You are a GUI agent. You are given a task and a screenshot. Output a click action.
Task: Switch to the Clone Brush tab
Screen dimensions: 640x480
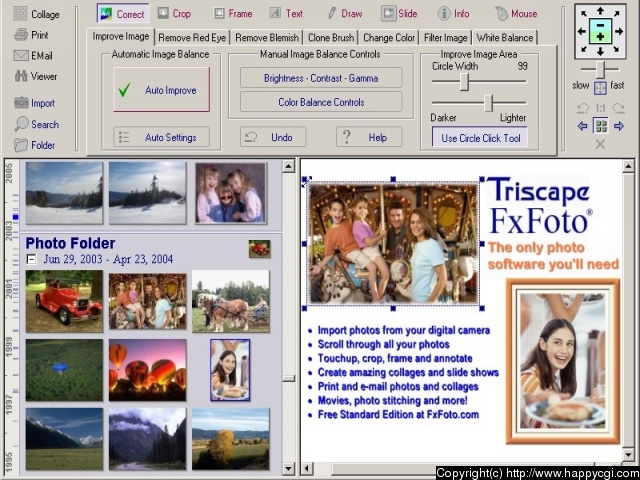(331, 38)
